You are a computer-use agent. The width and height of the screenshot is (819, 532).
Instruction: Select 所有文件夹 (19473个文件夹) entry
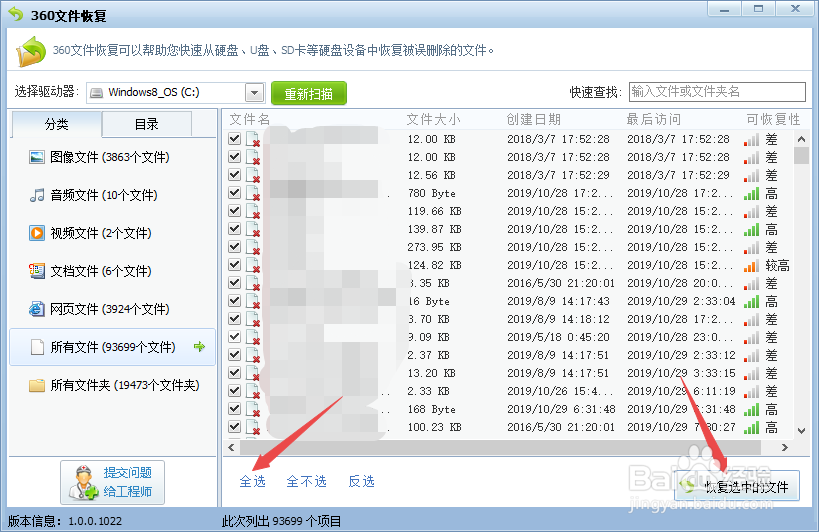coord(112,385)
